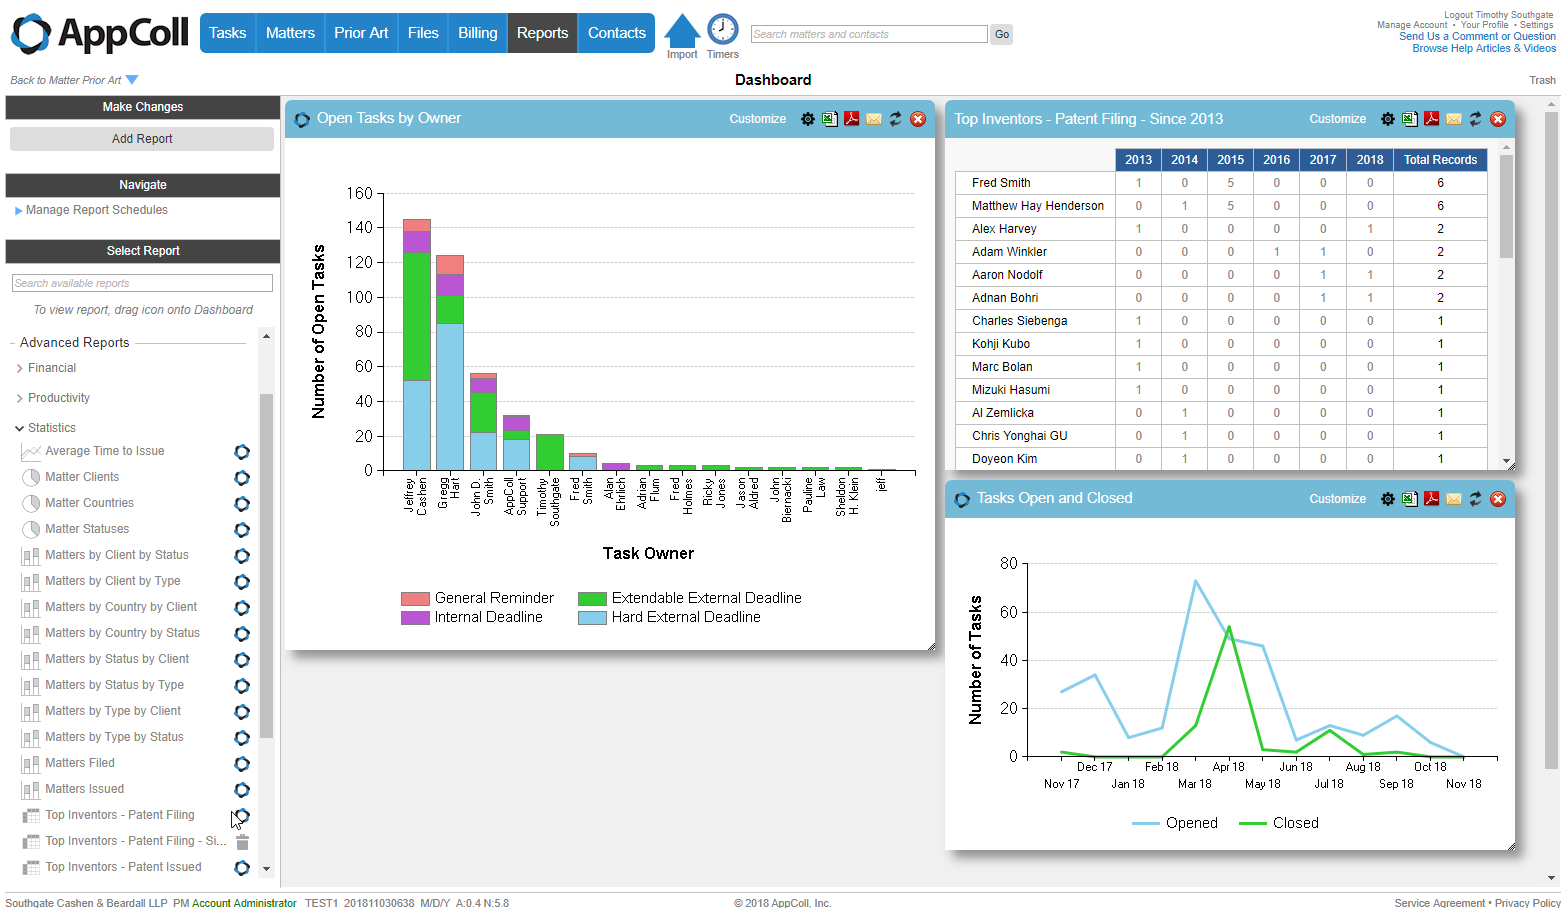
Task: Expand the Productivity reports group
Action: [x=20, y=399]
